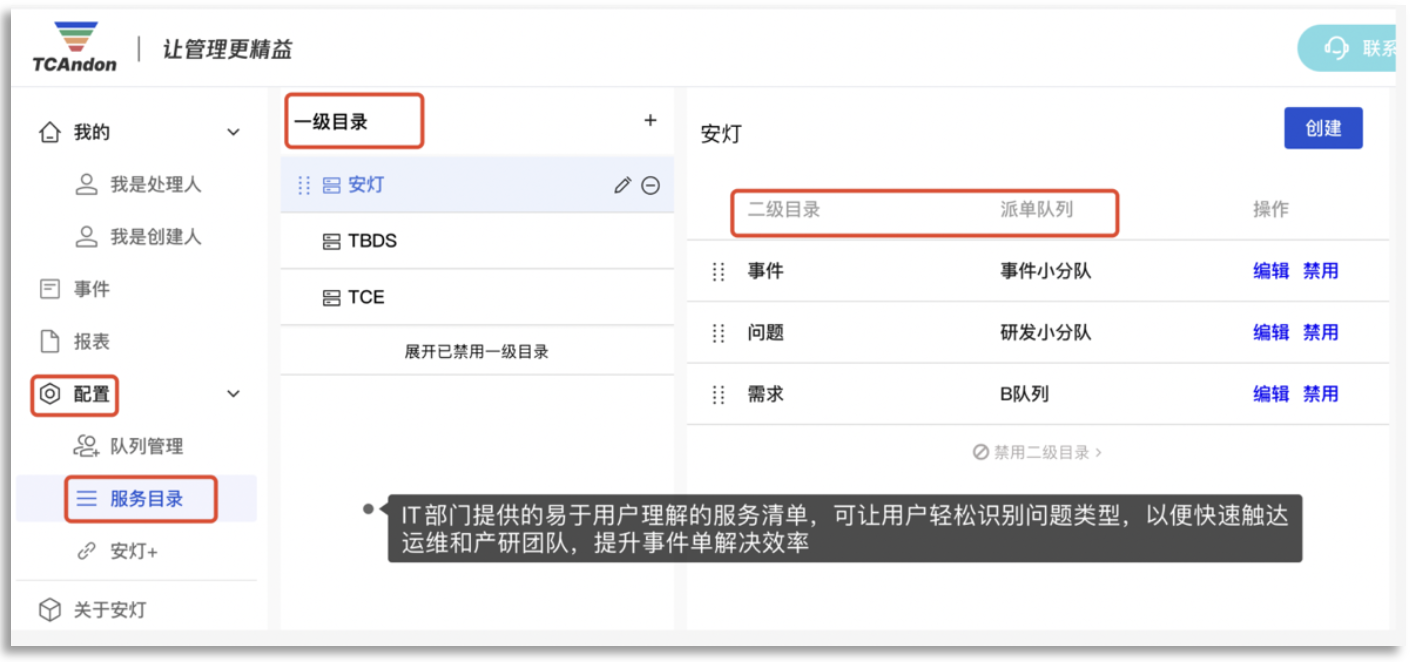Click person icon next to 我是创建人
Screen dimensions: 1410x662
tap(87, 237)
